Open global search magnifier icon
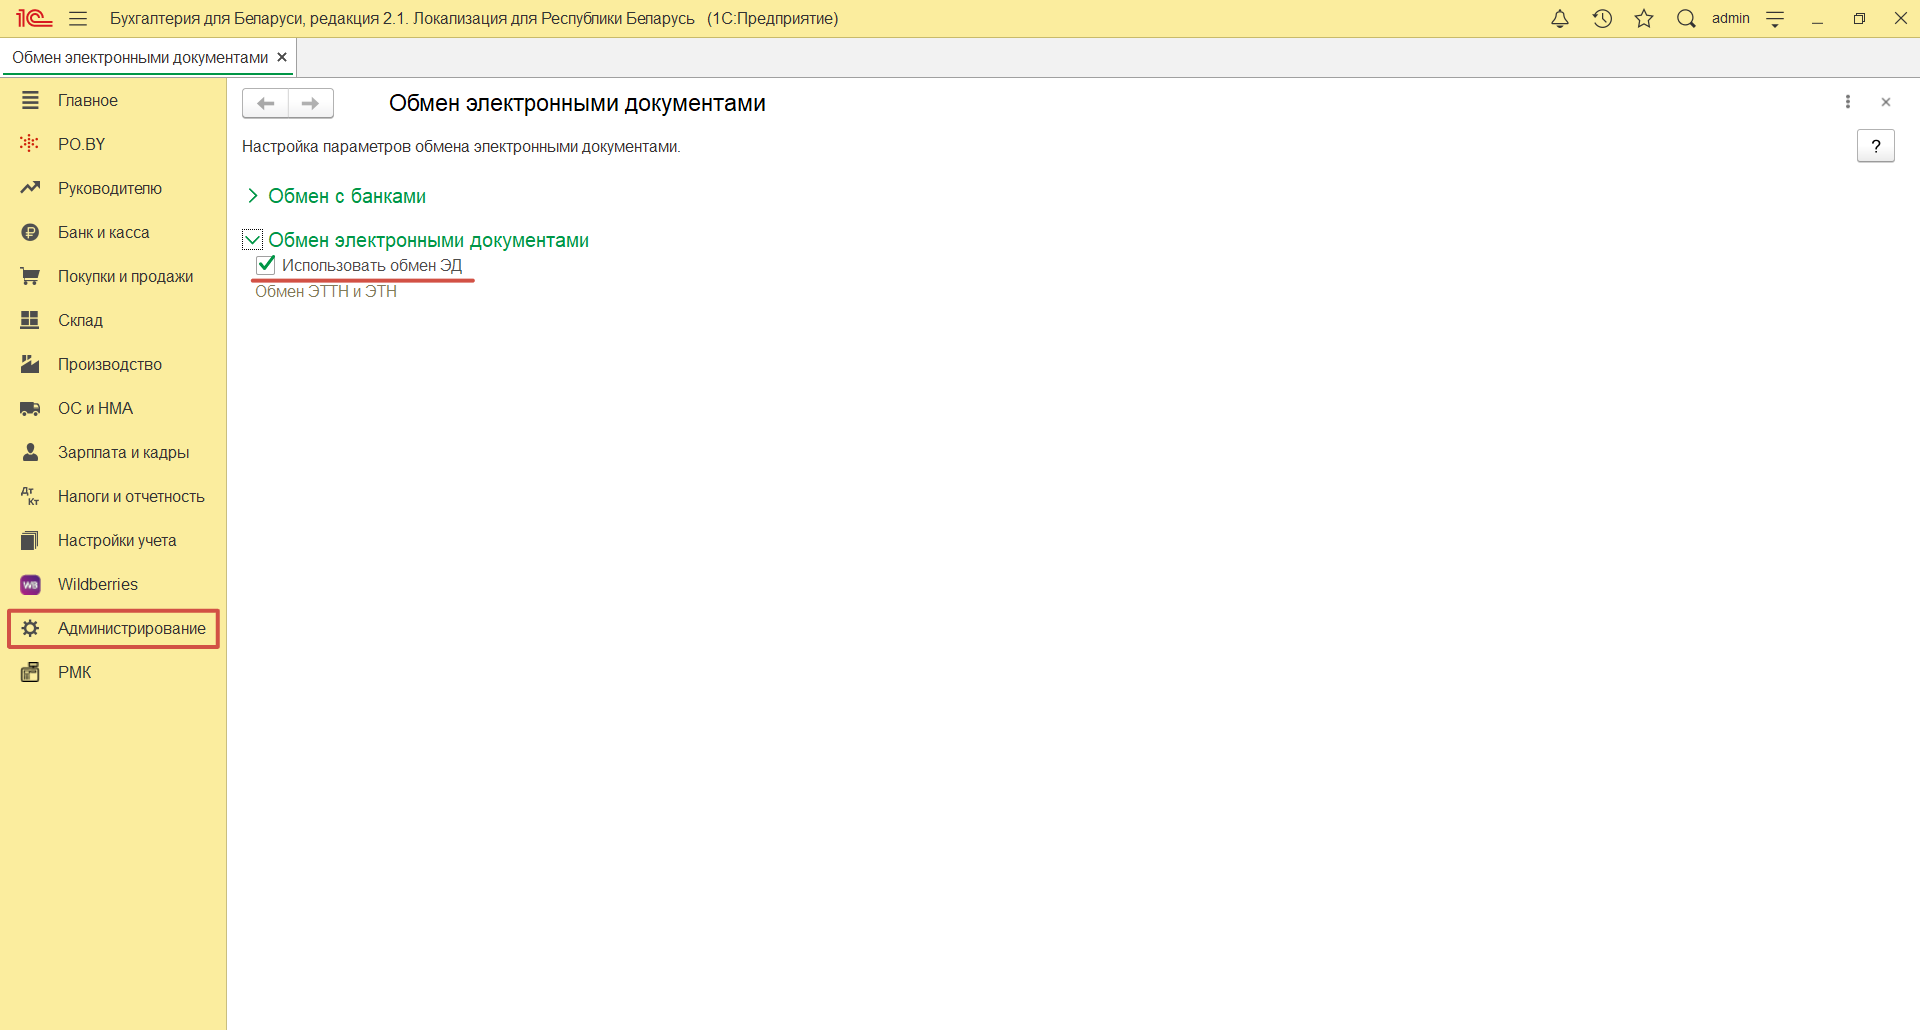 1686,18
